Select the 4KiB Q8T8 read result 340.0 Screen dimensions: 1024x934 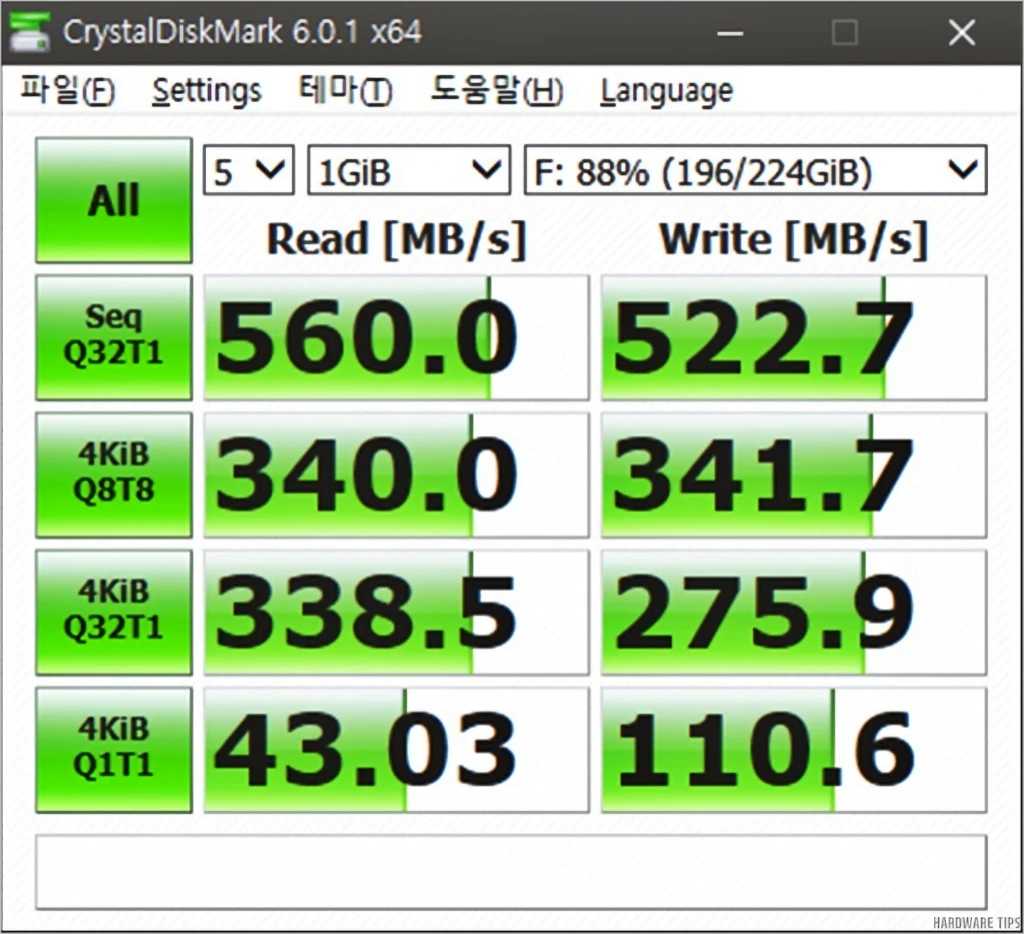(396, 475)
